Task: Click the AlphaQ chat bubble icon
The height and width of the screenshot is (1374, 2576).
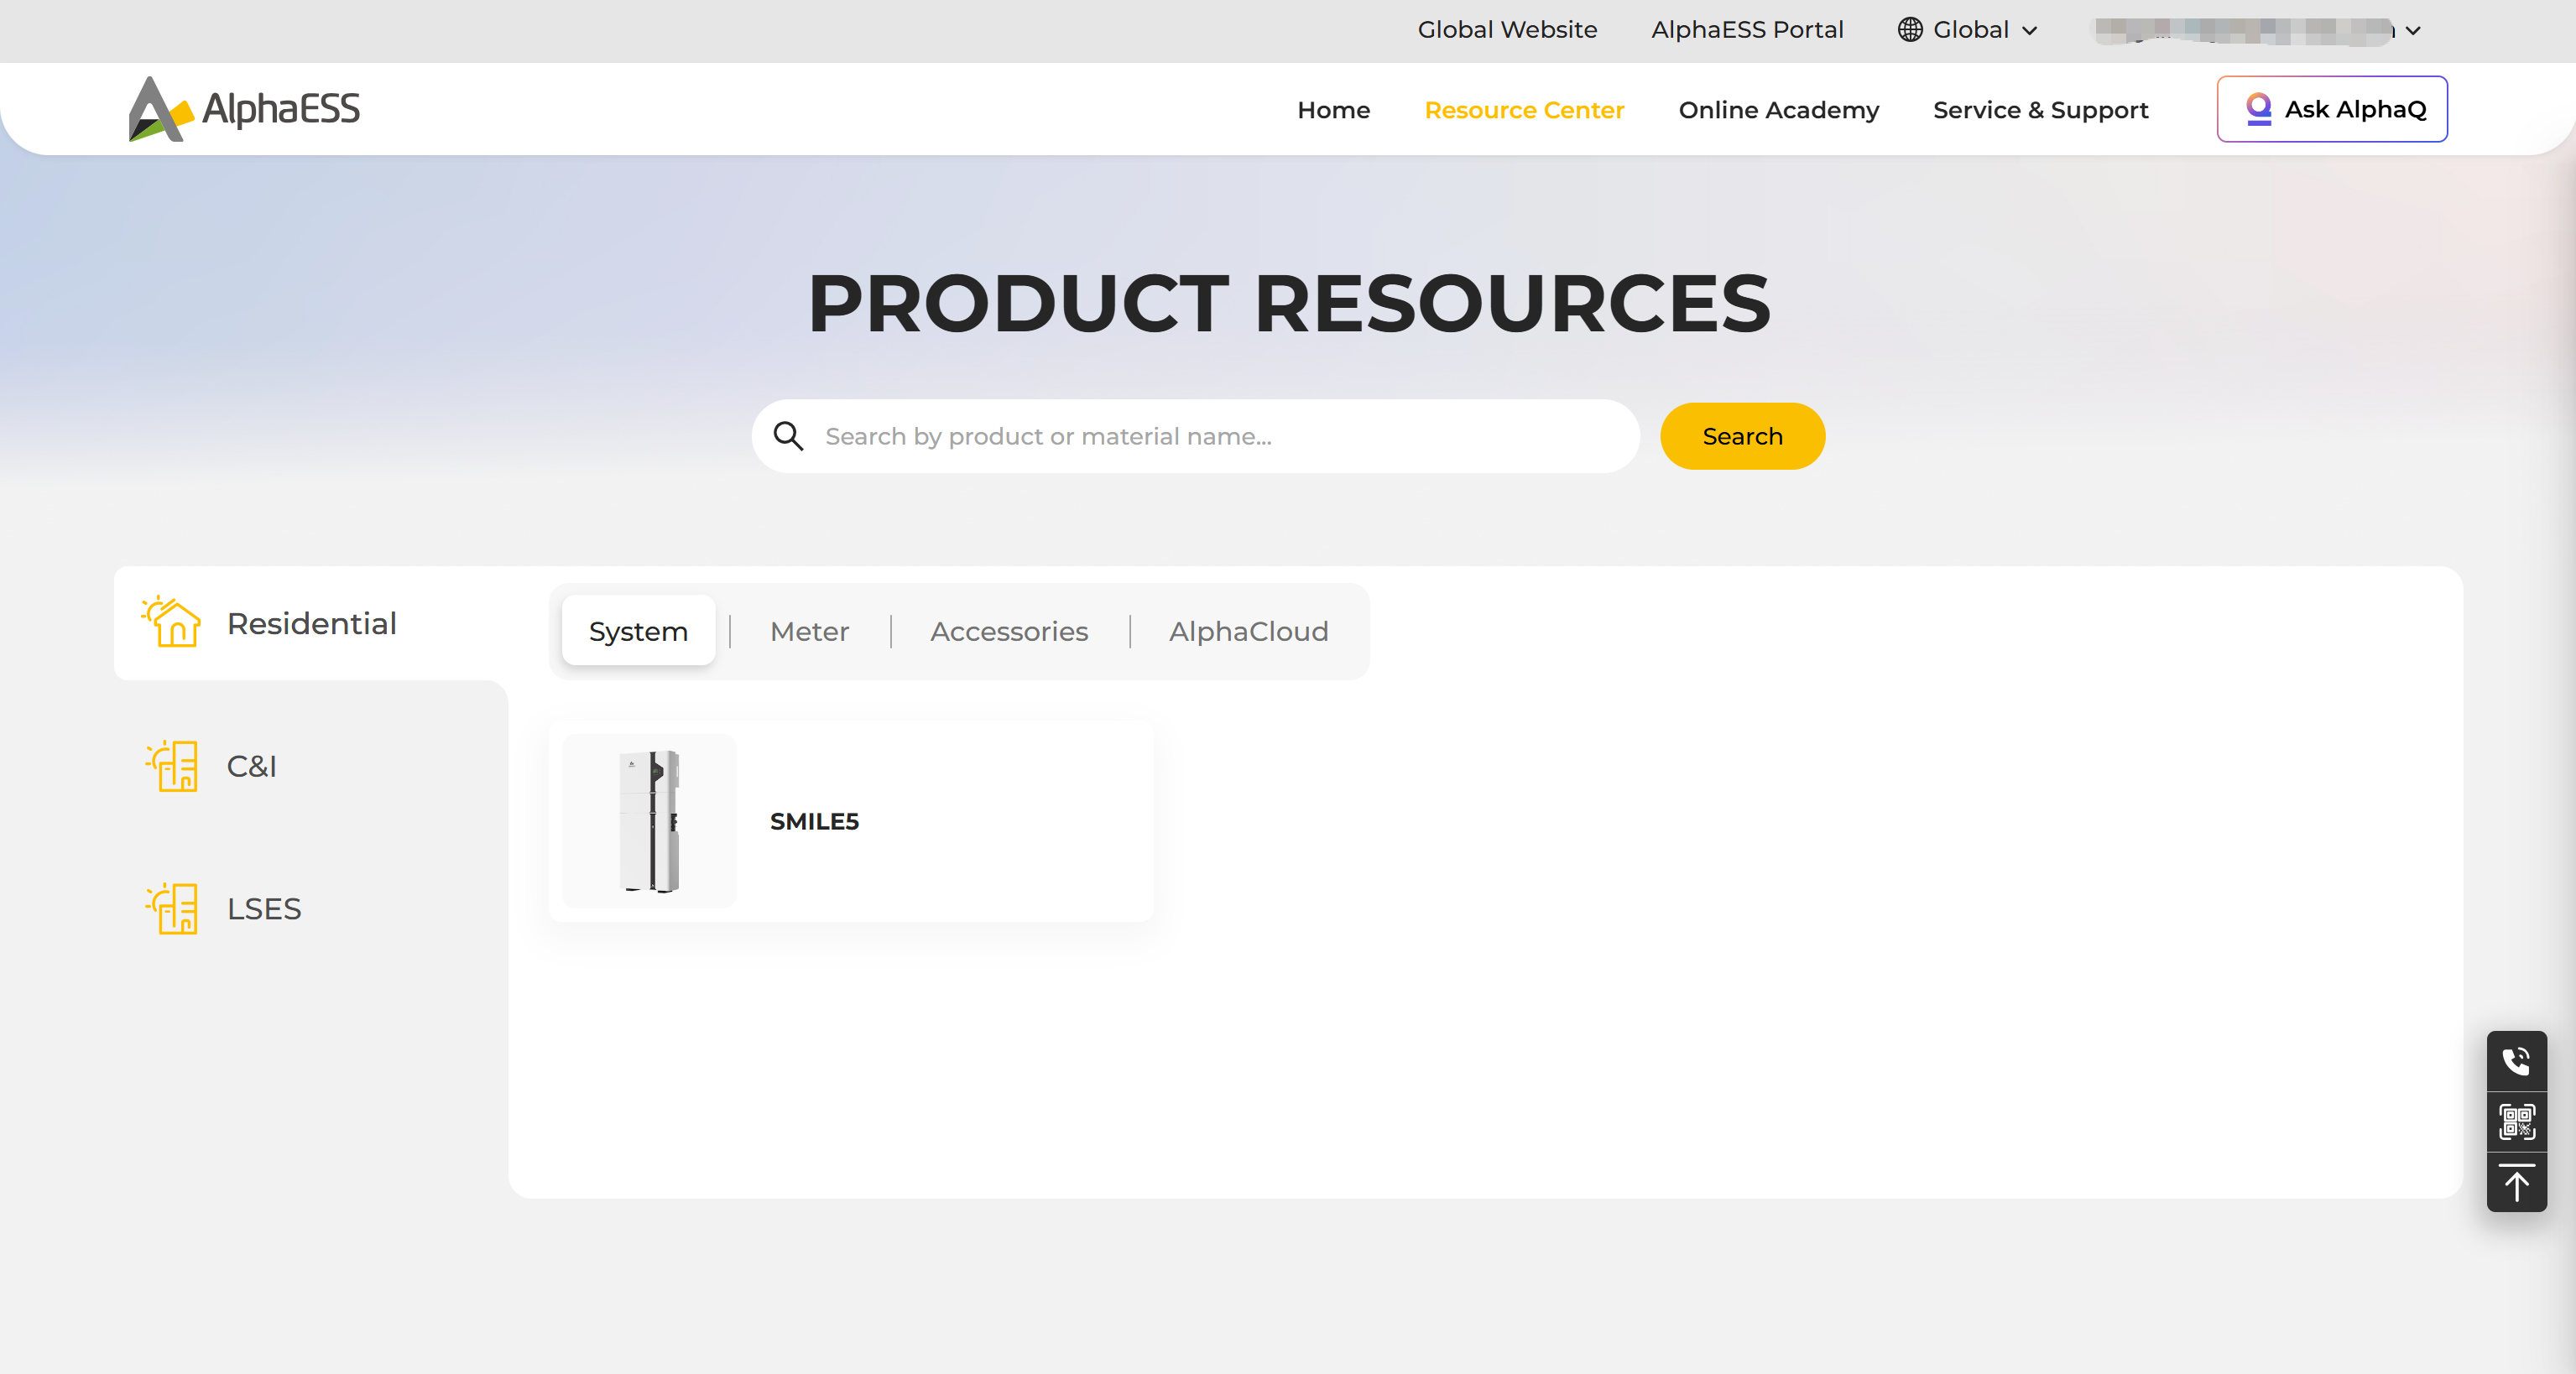Action: pyautogui.click(x=2258, y=109)
